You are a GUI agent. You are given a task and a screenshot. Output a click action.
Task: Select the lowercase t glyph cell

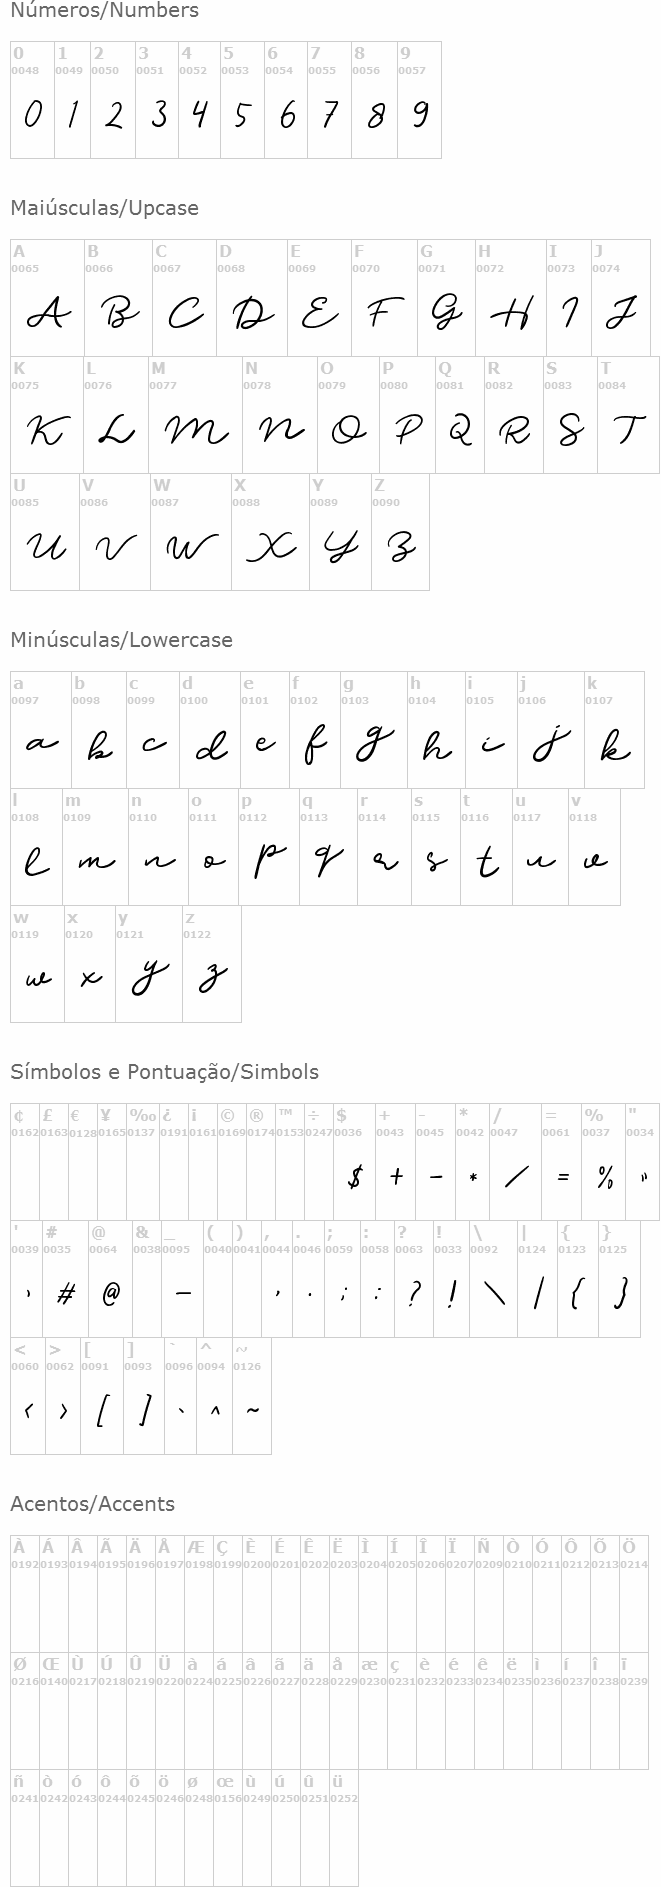pyautogui.click(x=486, y=848)
